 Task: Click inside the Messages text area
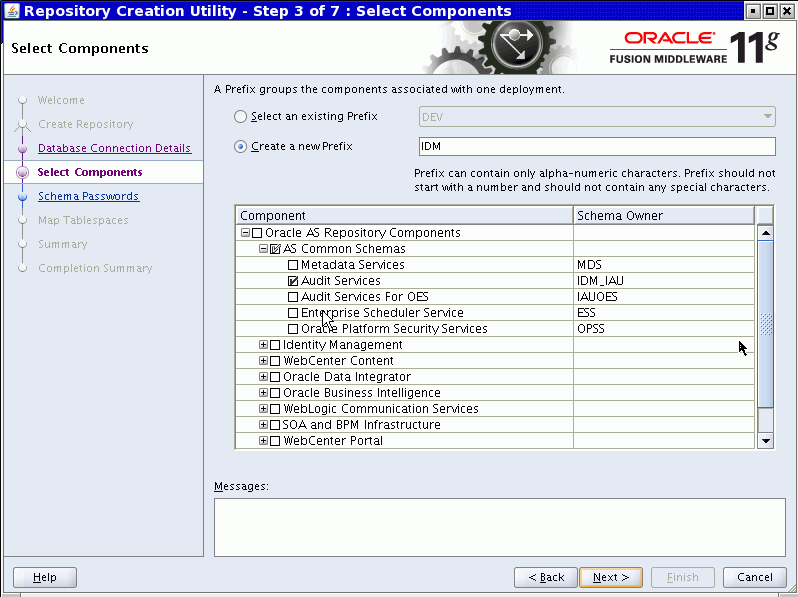click(500, 527)
